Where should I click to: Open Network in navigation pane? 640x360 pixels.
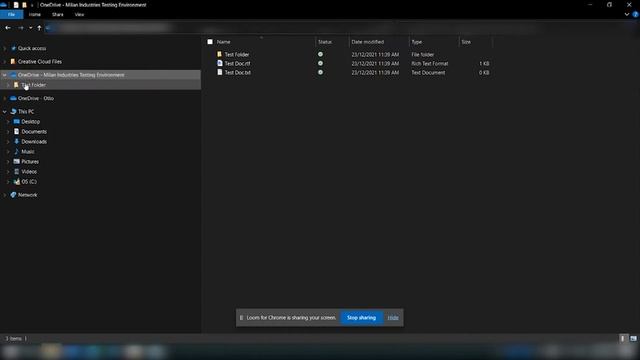click(27, 195)
